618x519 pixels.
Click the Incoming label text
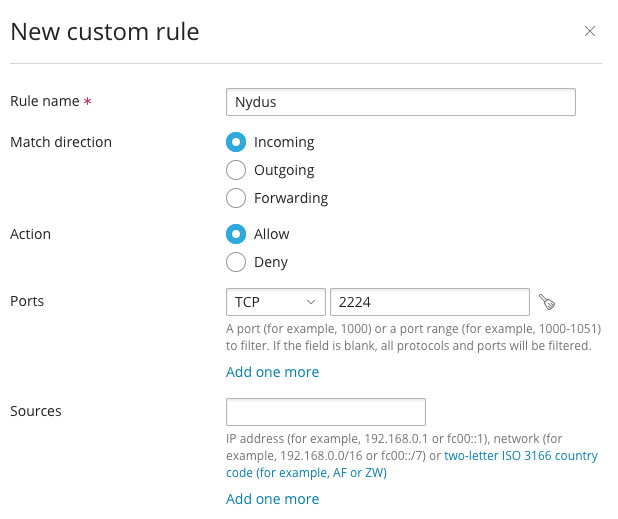pos(284,142)
